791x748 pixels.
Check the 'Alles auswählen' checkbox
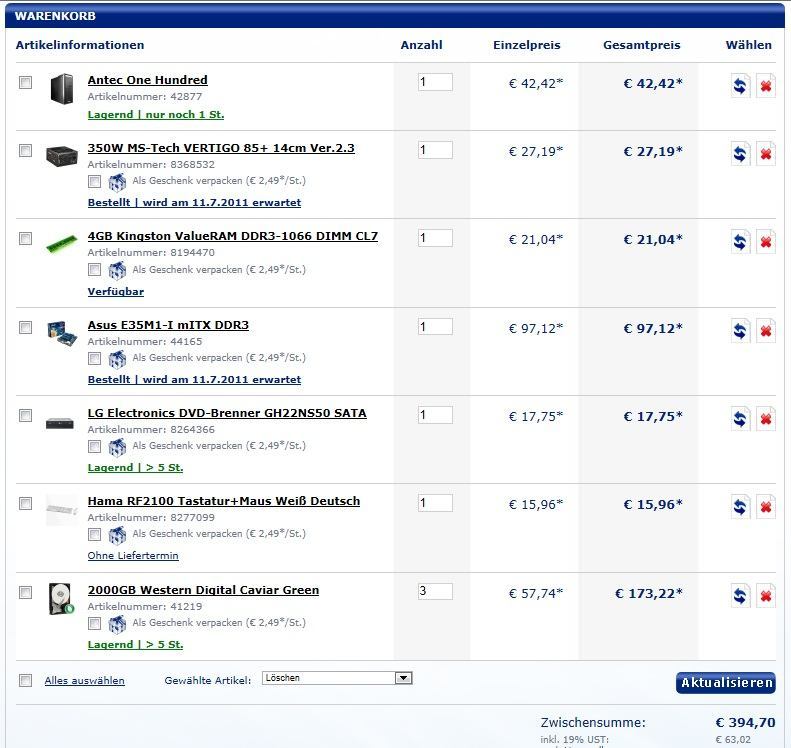[x=25, y=681]
